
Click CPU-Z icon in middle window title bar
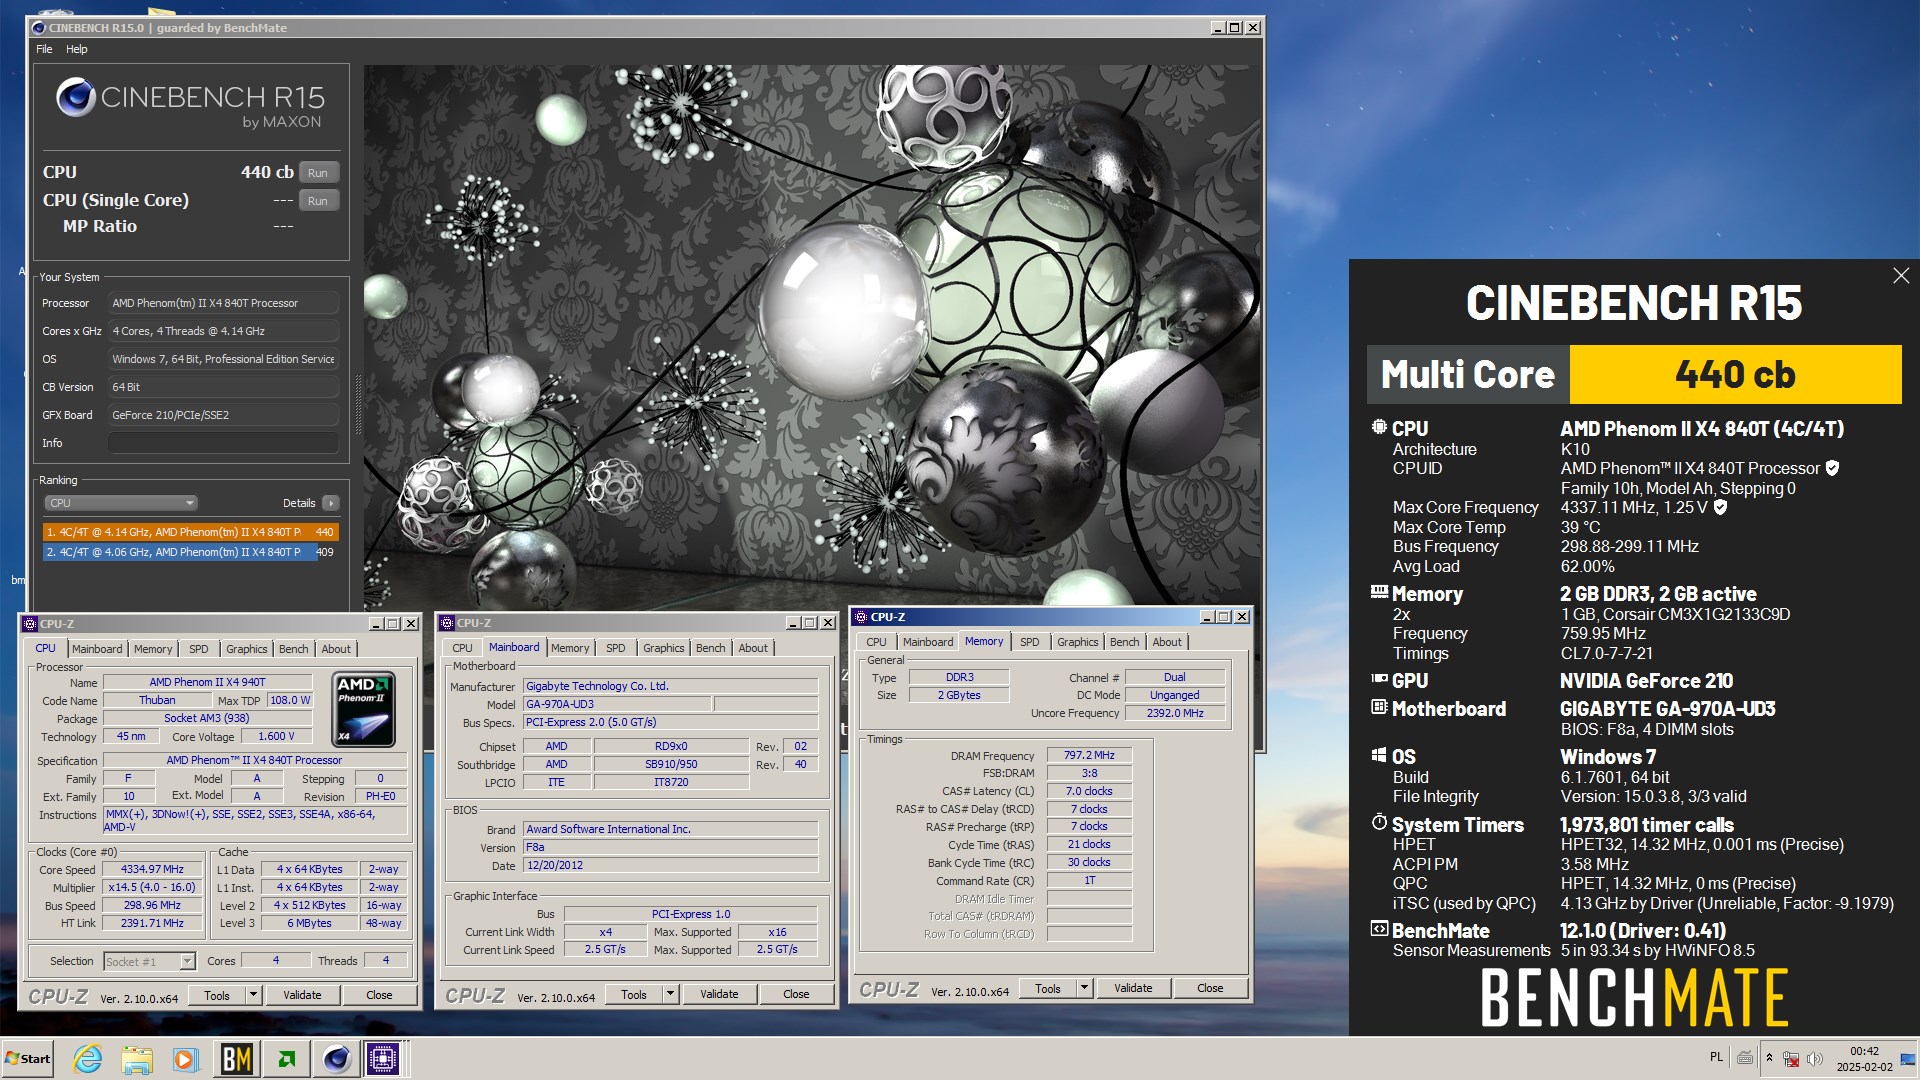(447, 623)
